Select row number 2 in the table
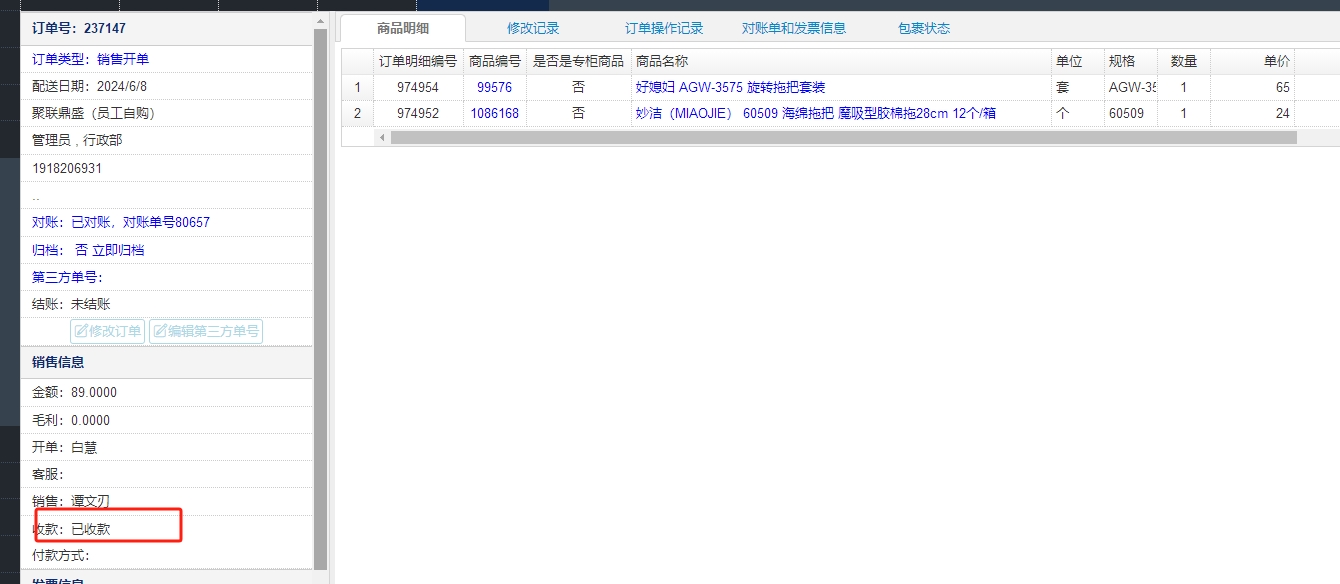This screenshot has width=1340, height=584. 357,113
